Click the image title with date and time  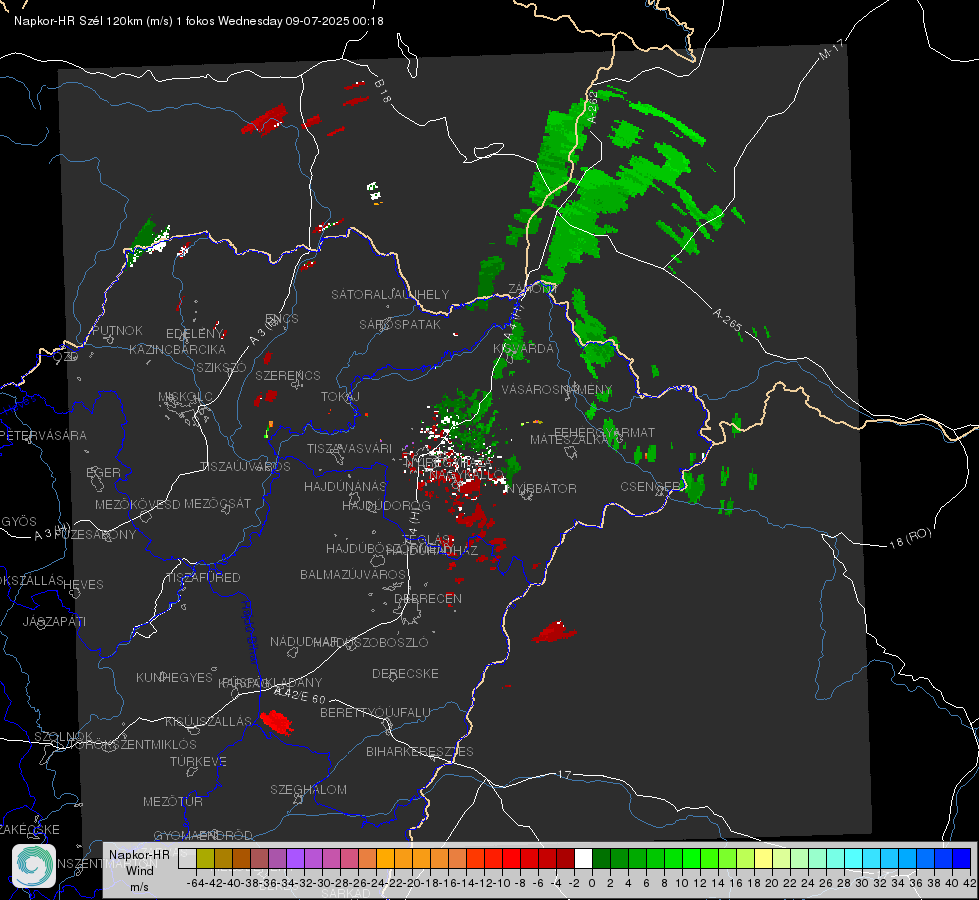click(199, 21)
